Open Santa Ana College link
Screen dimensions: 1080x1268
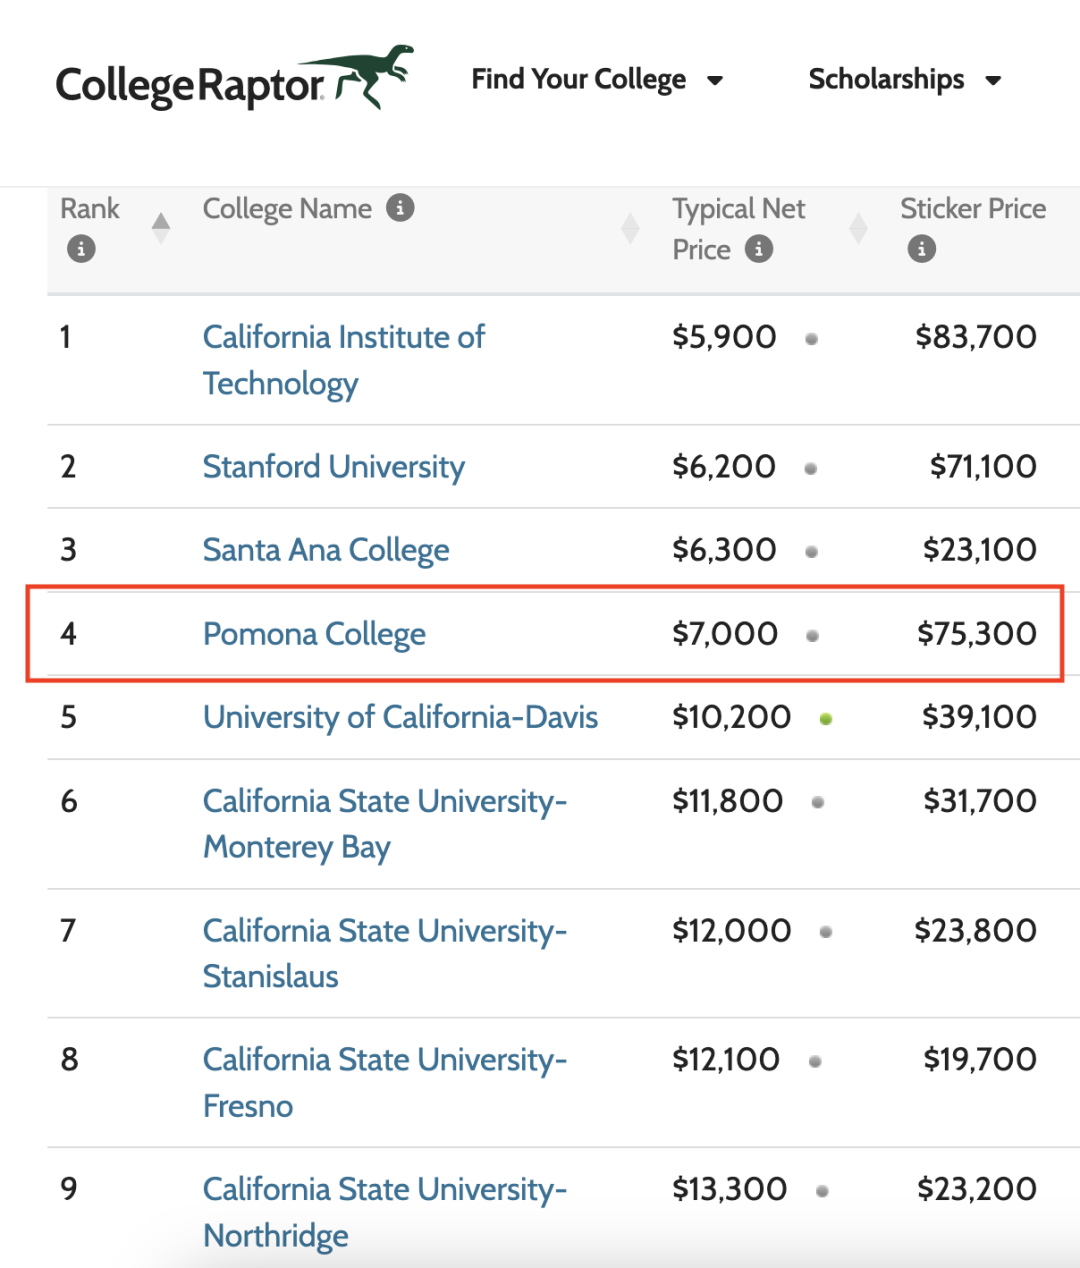(326, 550)
